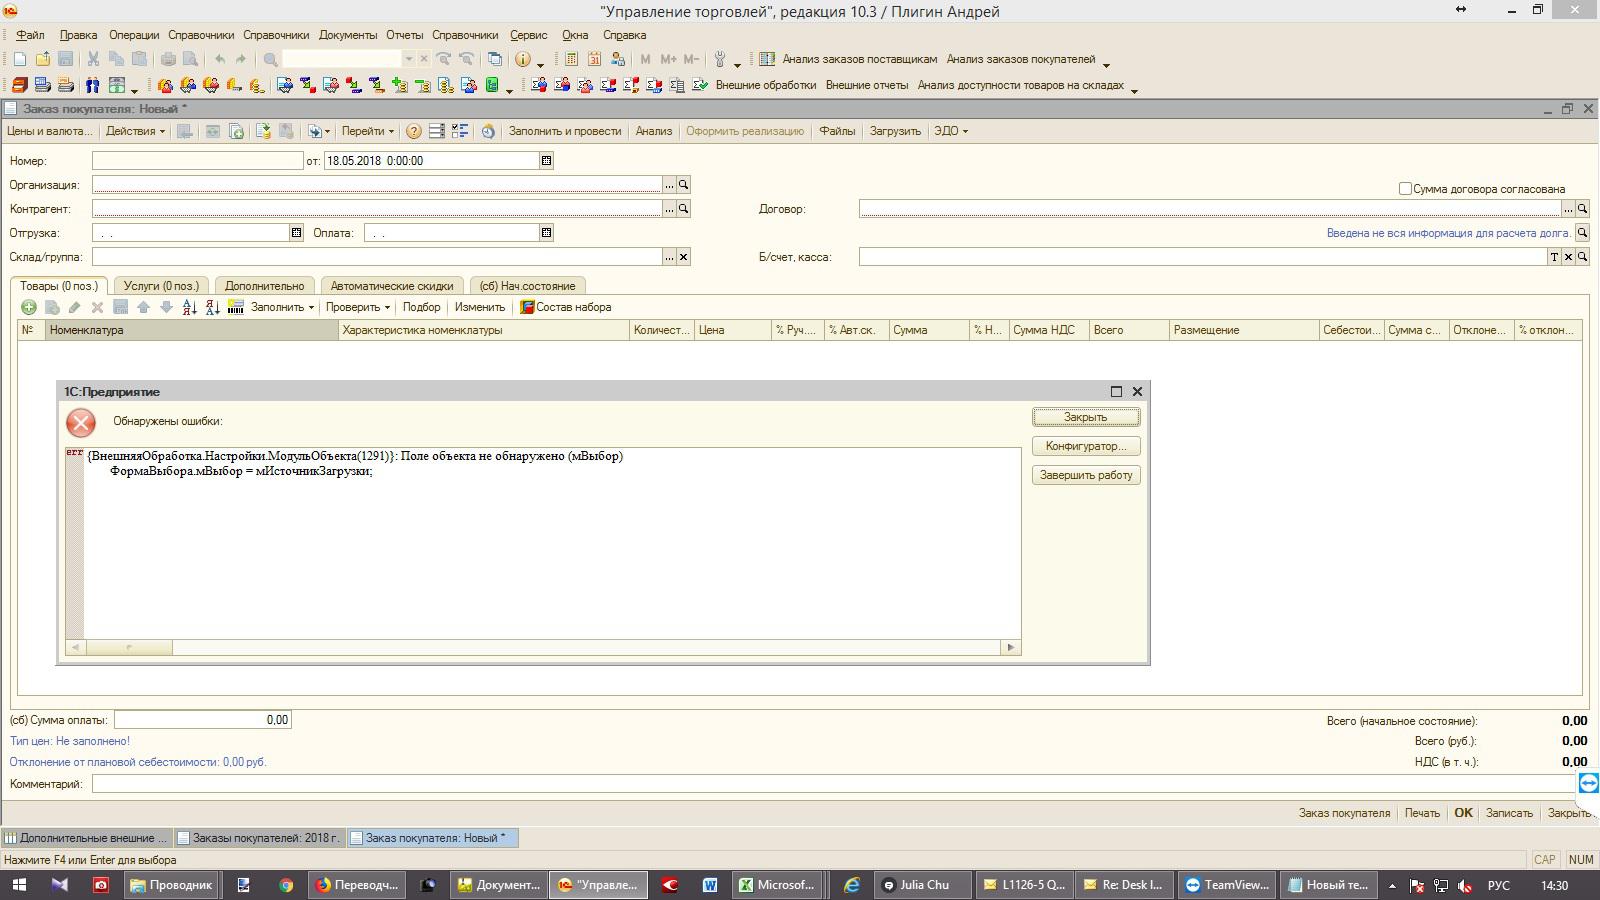Click the Contract field search magnifier icon

tap(1583, 209)
